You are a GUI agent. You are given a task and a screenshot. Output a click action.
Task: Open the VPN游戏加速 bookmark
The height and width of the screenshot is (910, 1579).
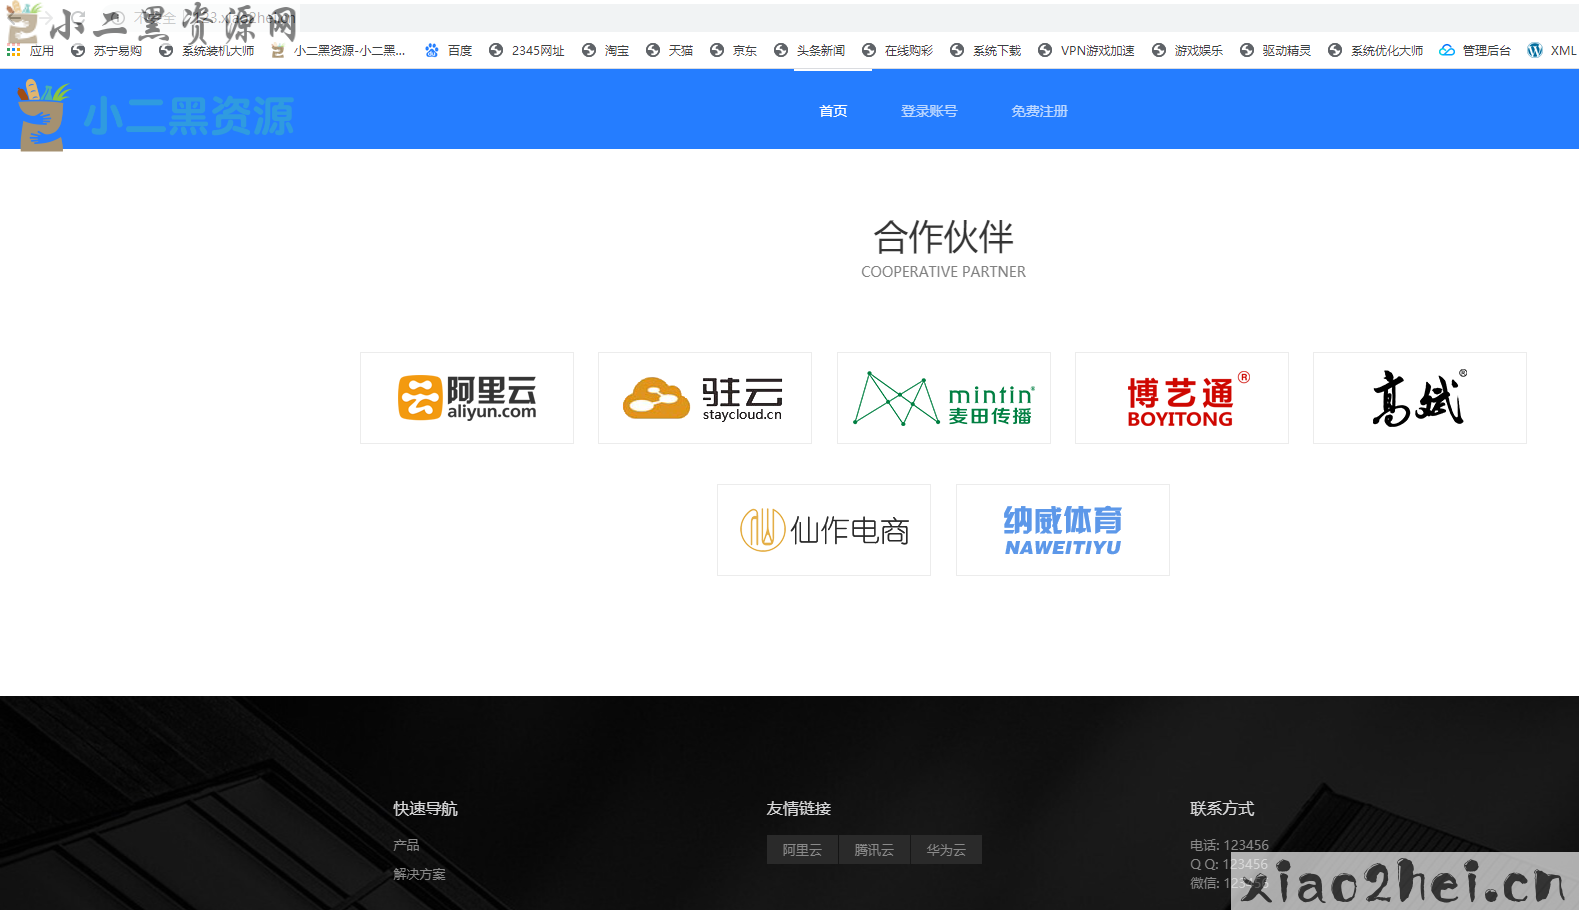point(1086,51)
